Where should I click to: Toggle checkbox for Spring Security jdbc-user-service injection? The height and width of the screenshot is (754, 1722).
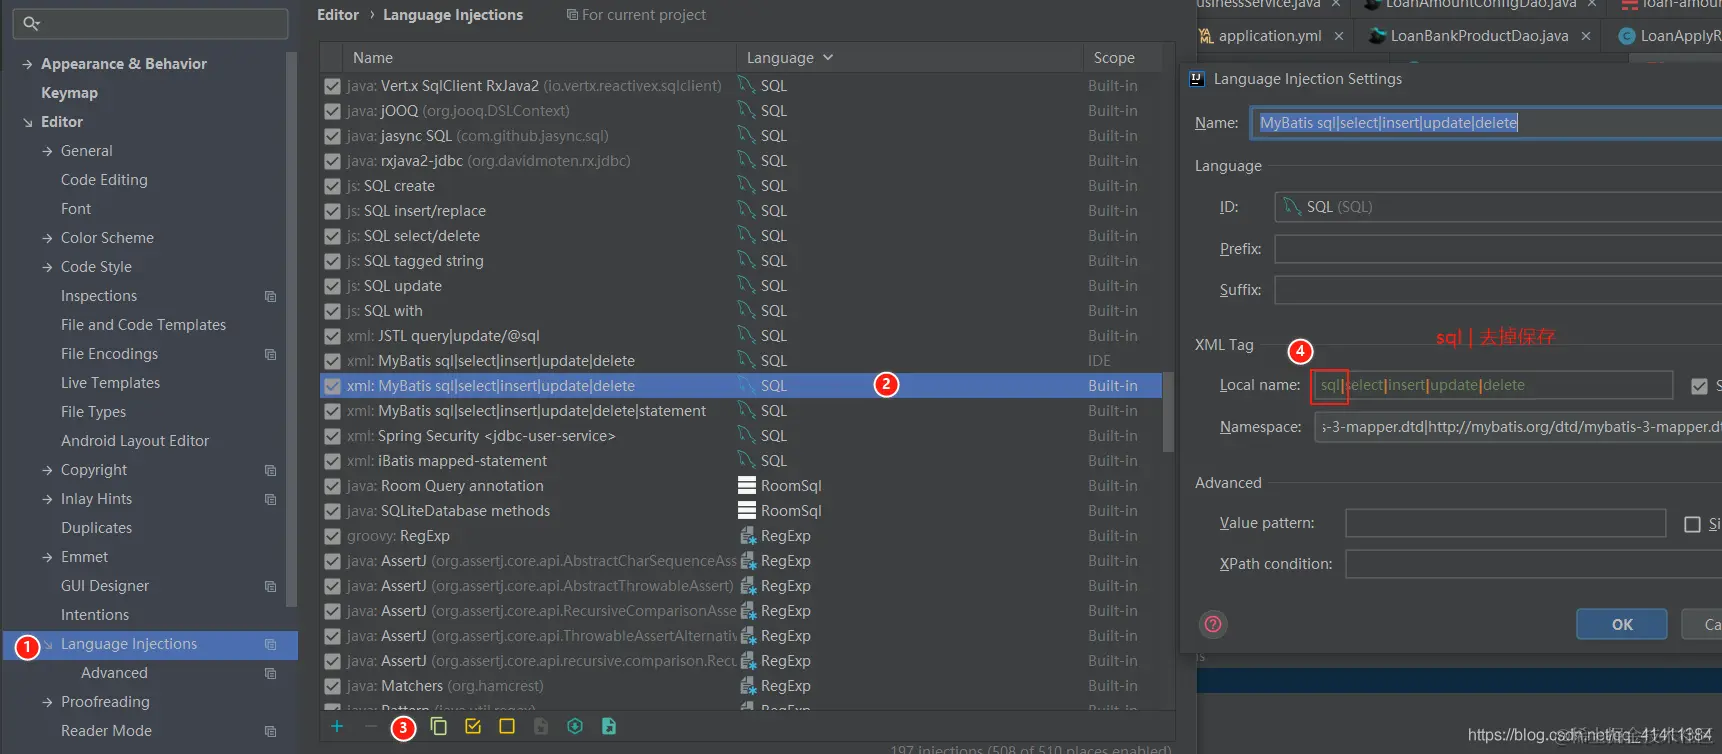[x=333, y=436]
